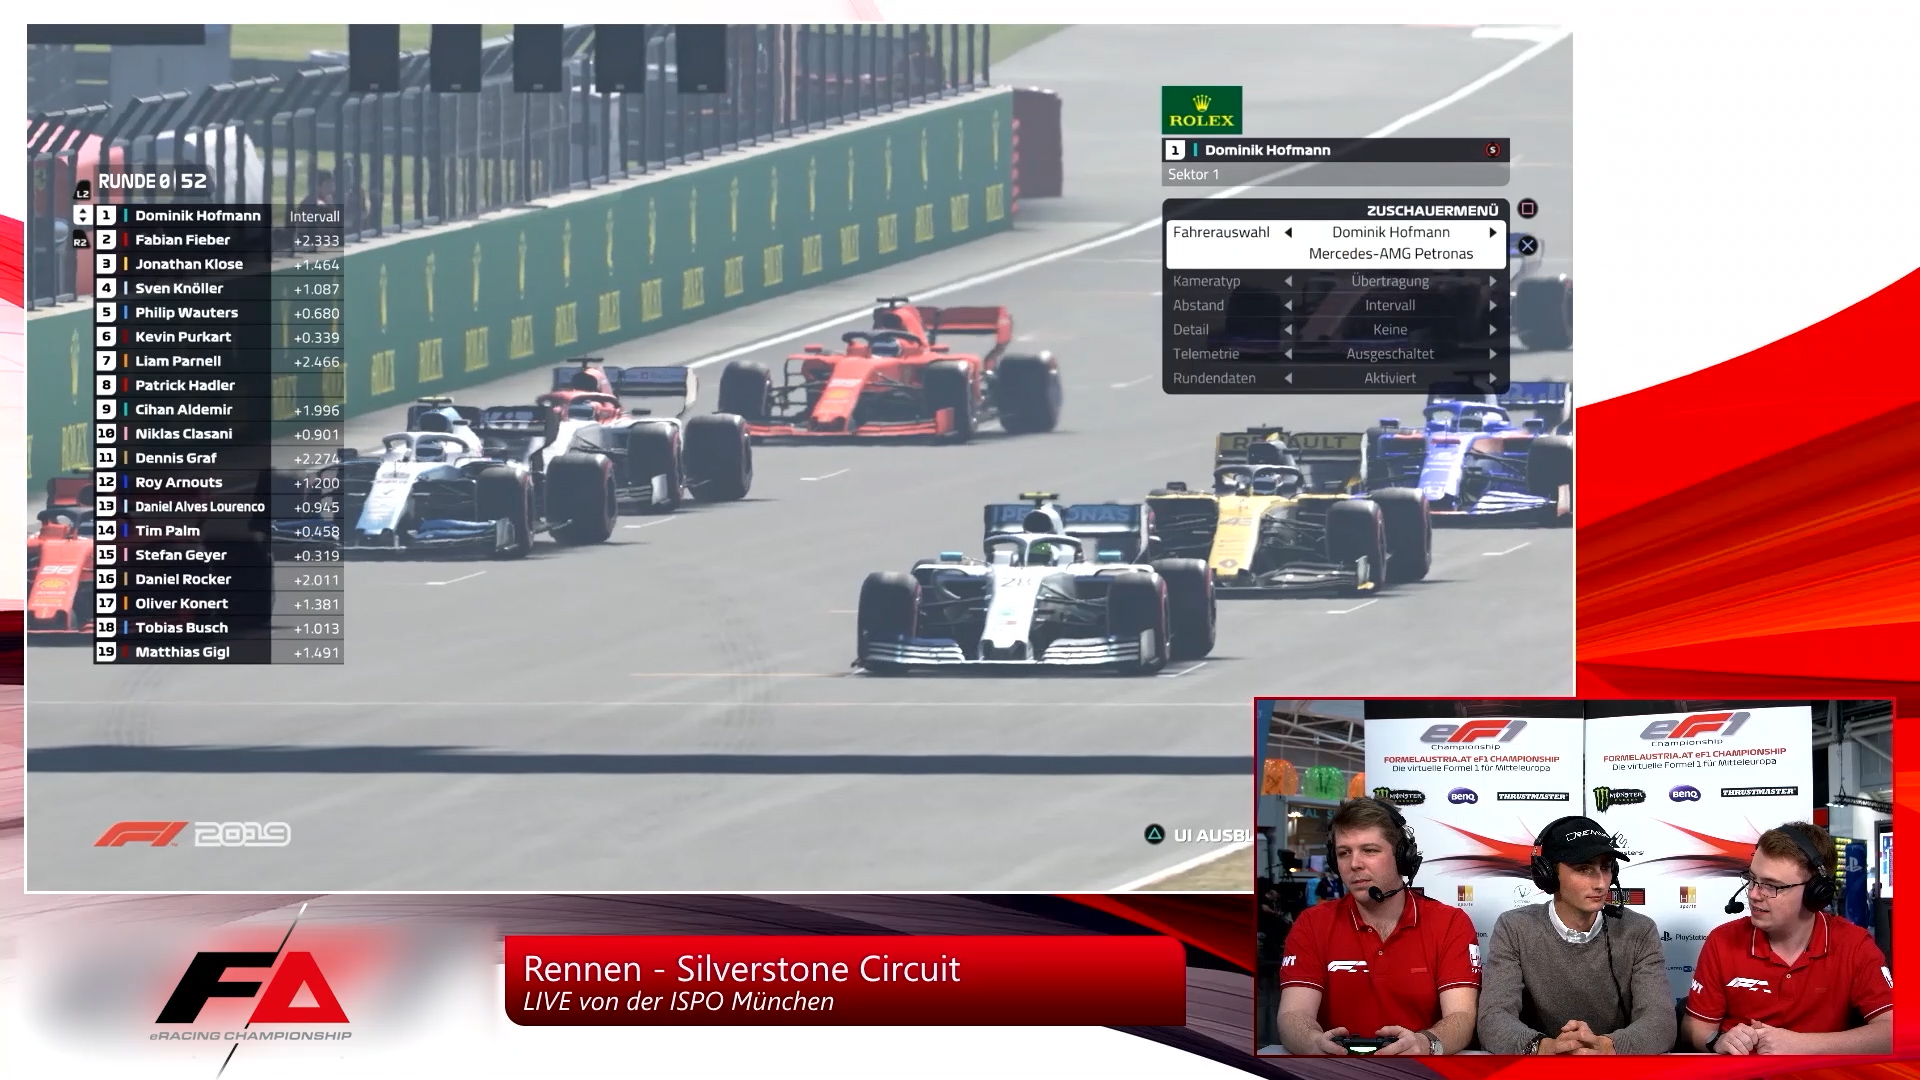Image resolution: width=1920 pixels, height=1080 pixels.
Task: Select the Telemetrie menu row
Action: [1336, 354]
